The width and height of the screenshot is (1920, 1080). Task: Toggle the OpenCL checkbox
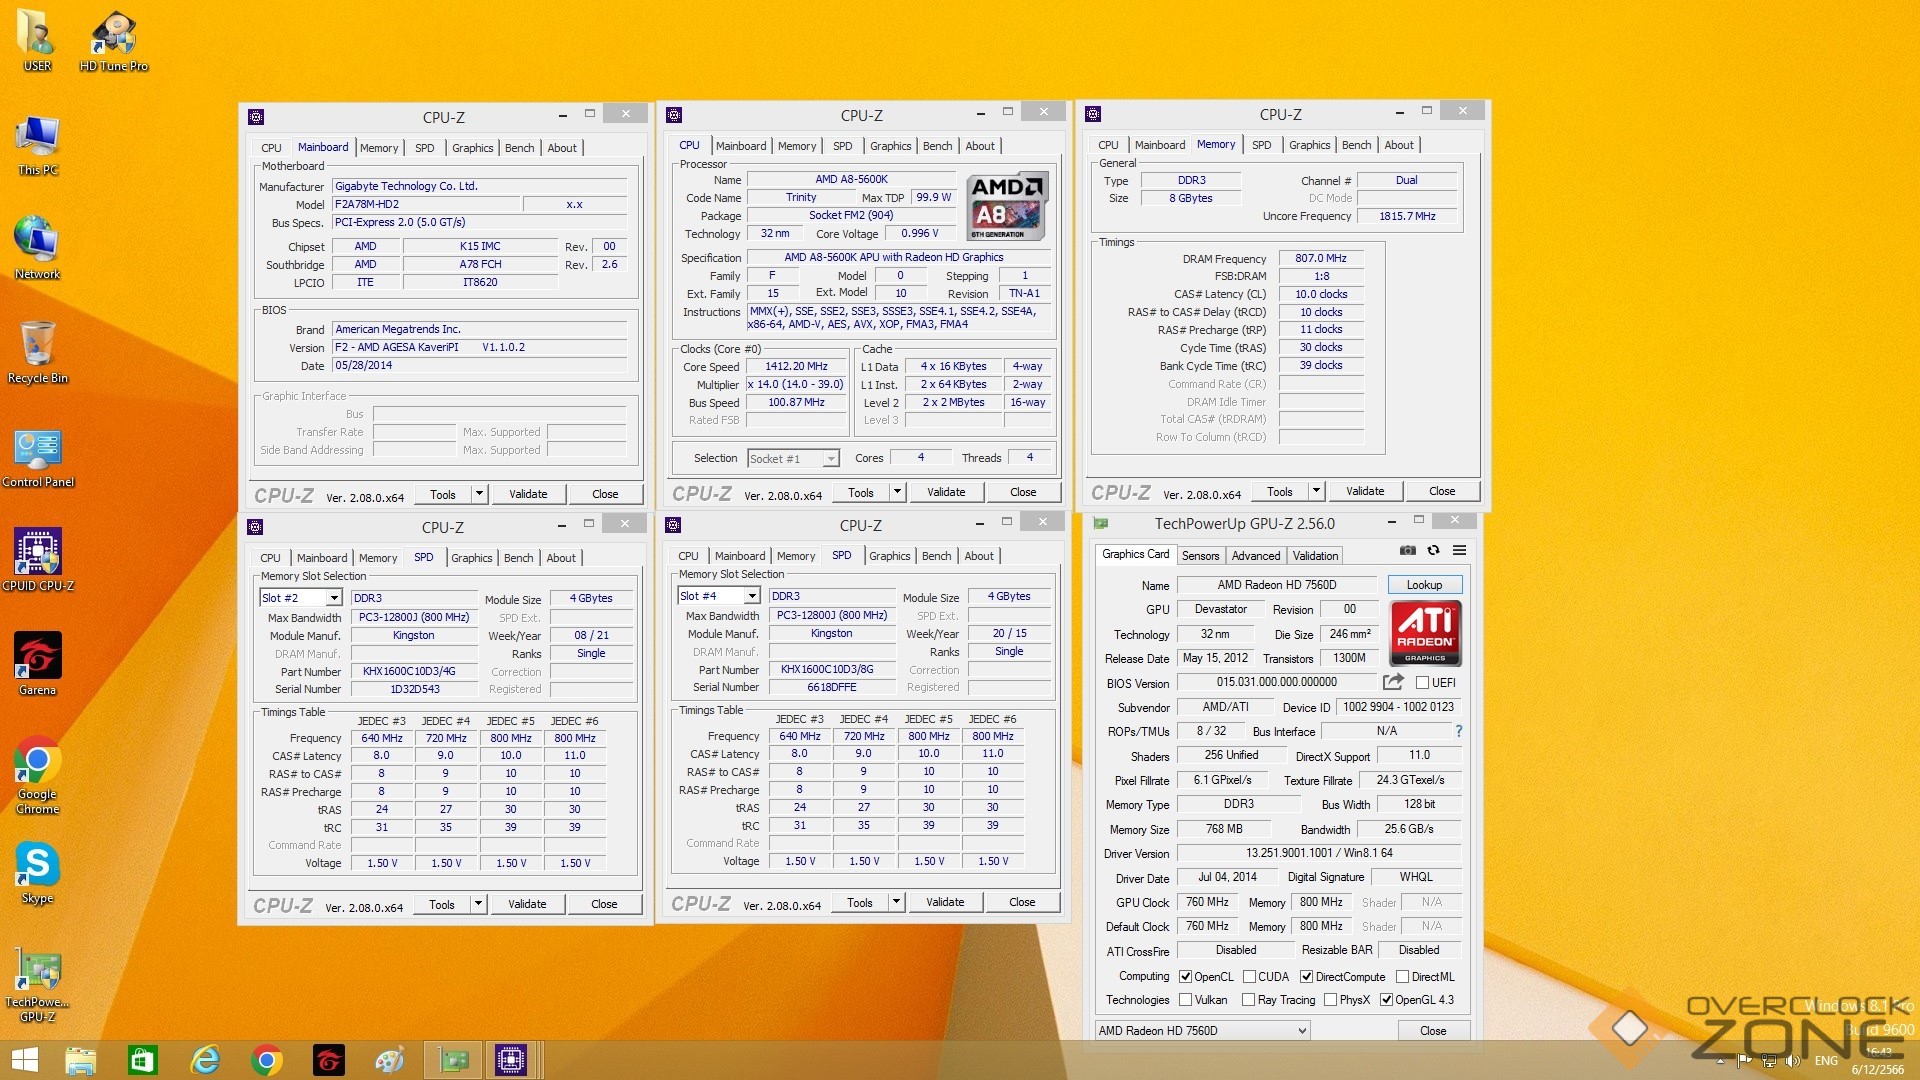1185,977
